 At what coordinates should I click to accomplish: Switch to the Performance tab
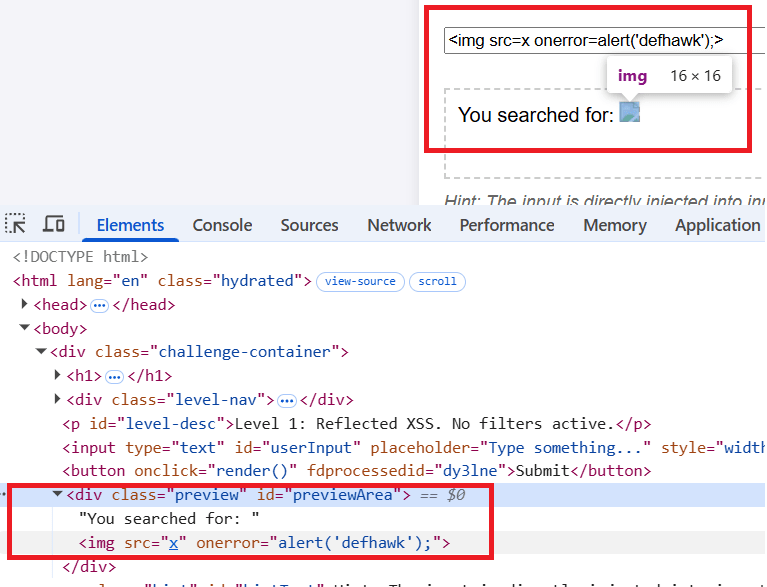(x=507, y=225)
